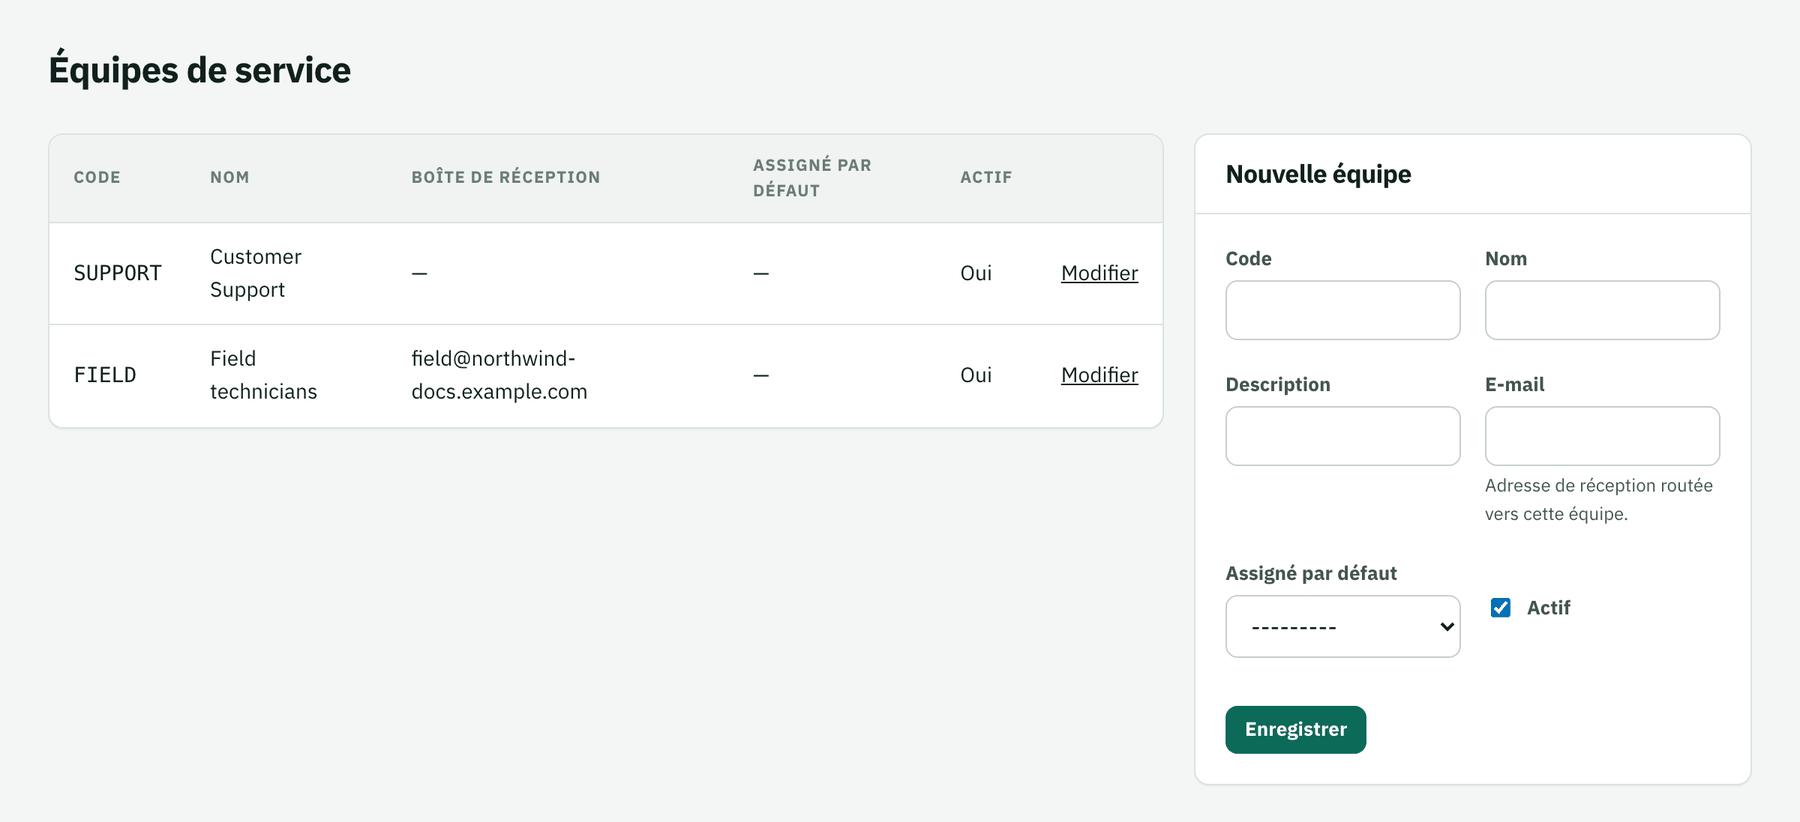Viewport: 1800px width, 822px height.
Task: Click Oui in the FIELD row
Action: [976, 375]
